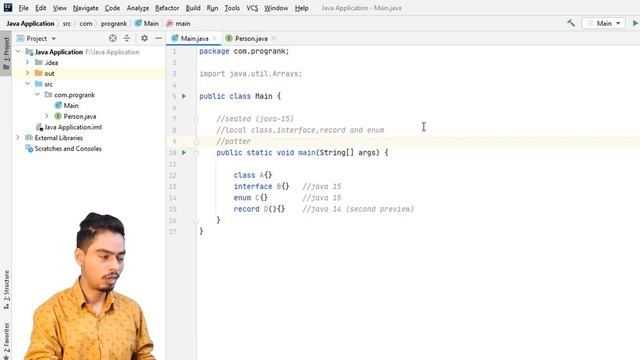This screenshot has width=640, height=360.
Task: Close the Main.java tab
Action: tap(214, 38)
